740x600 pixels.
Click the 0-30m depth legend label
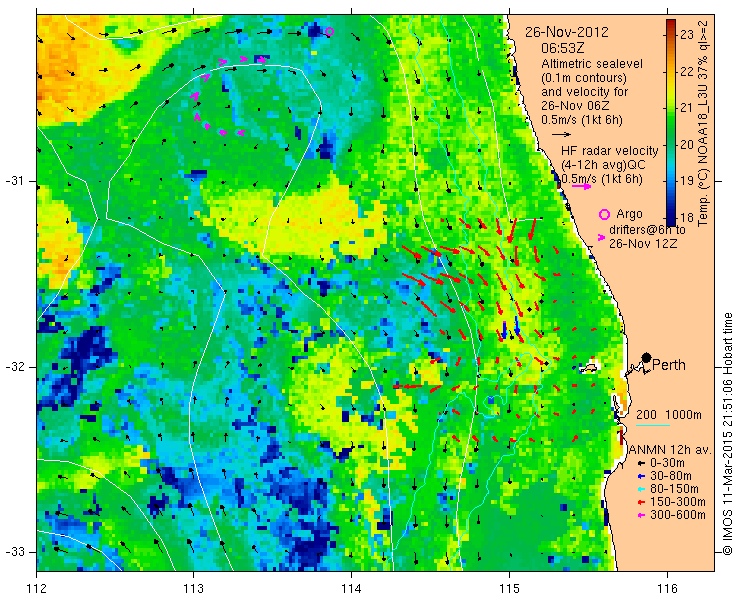point(667,463)
